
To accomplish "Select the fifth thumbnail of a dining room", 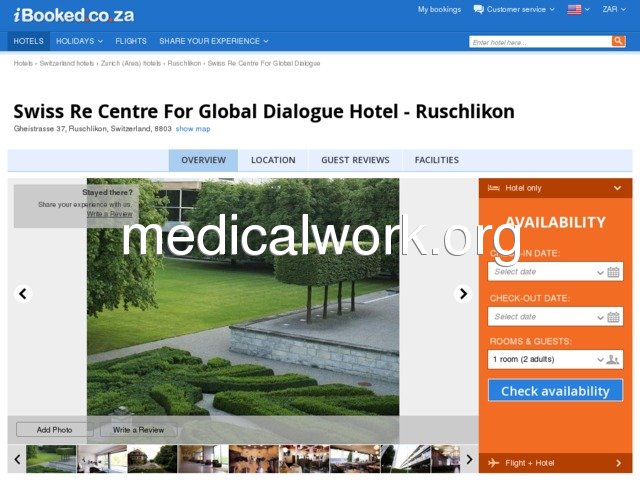I will click(253, 459).
